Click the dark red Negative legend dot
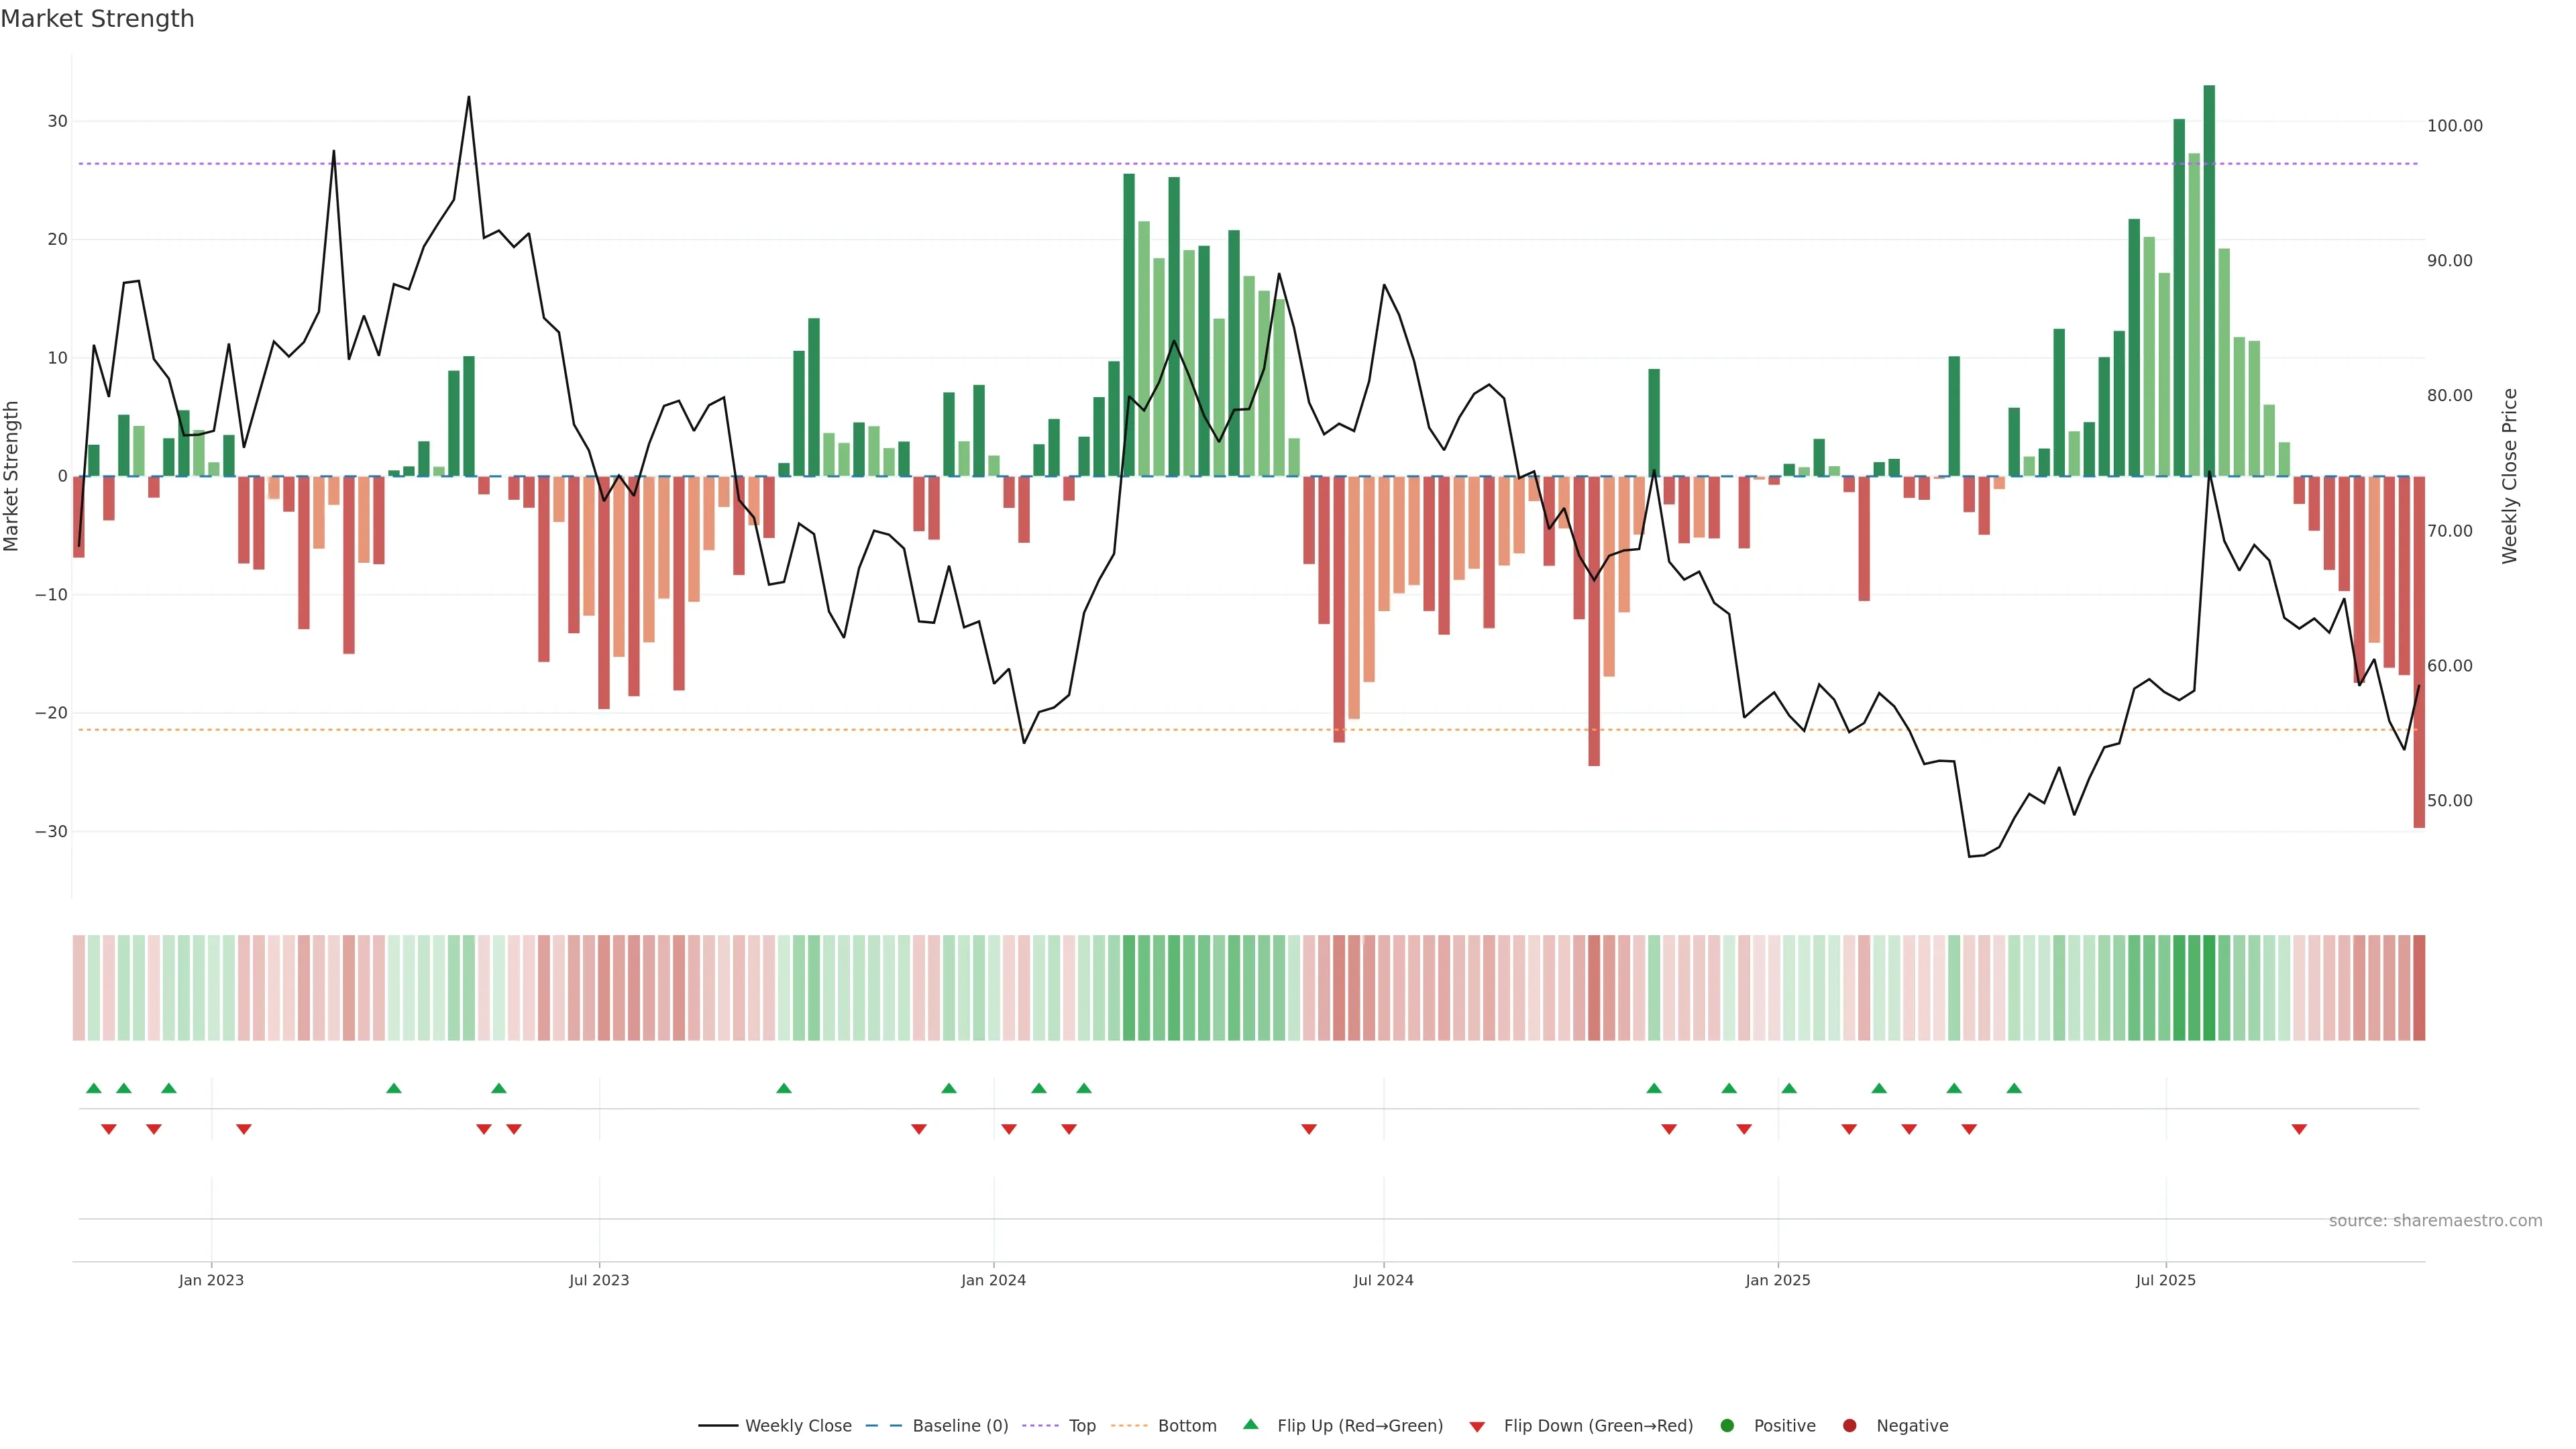Viewport: 2576px width, 1449px height. (1849, 1426)
